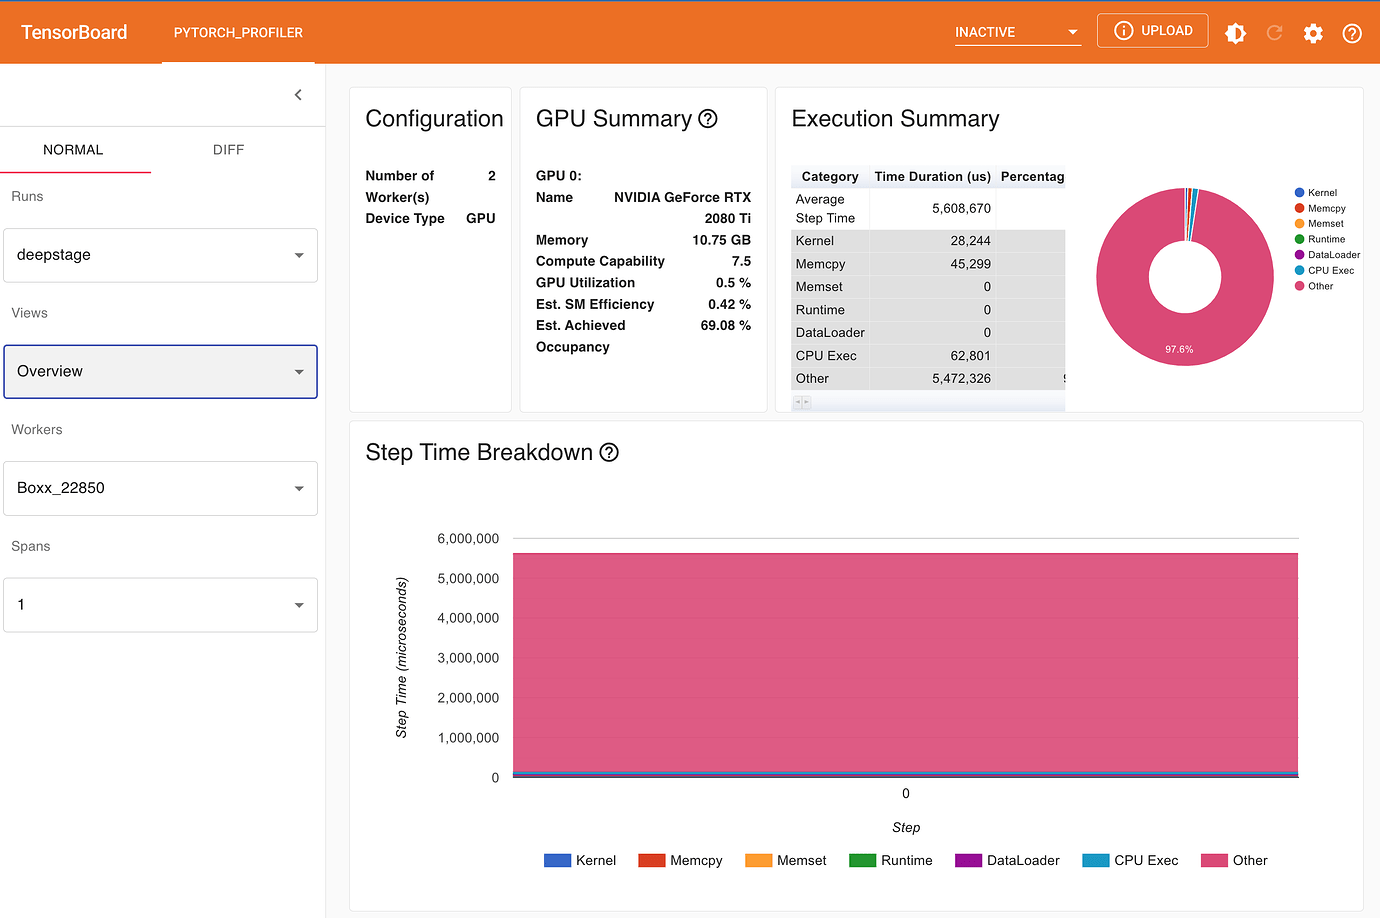Click the reload data refresh icon
This screenshot has height=918, width=1380.
[1274, 33]
